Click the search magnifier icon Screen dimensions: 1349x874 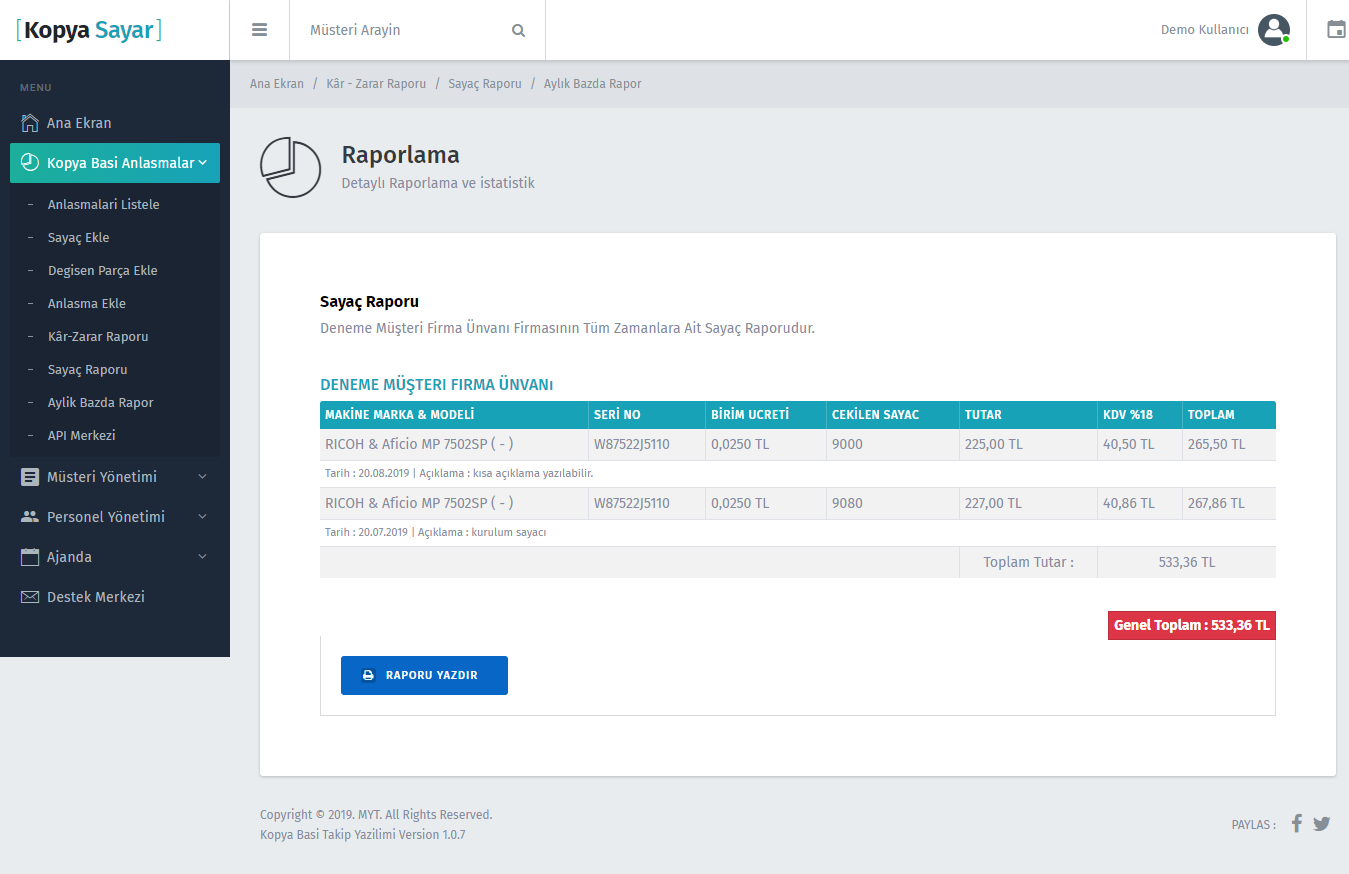coord(518,30)
